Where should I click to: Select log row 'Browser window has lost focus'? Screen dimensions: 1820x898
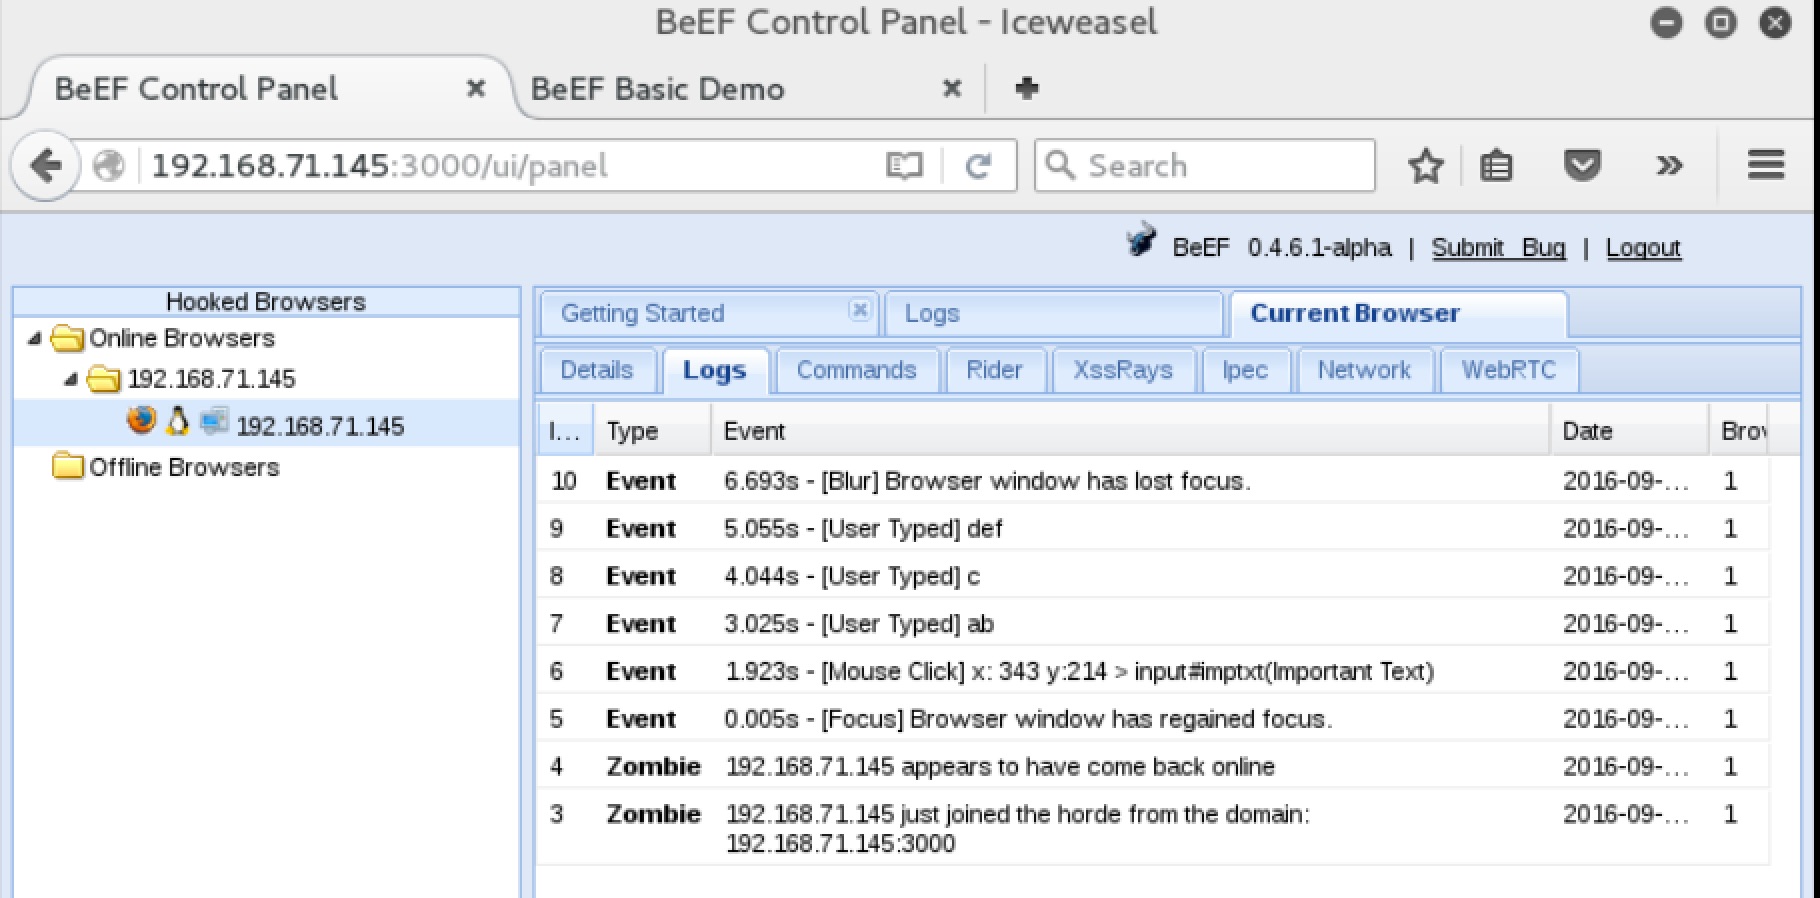pos(1153,481)
